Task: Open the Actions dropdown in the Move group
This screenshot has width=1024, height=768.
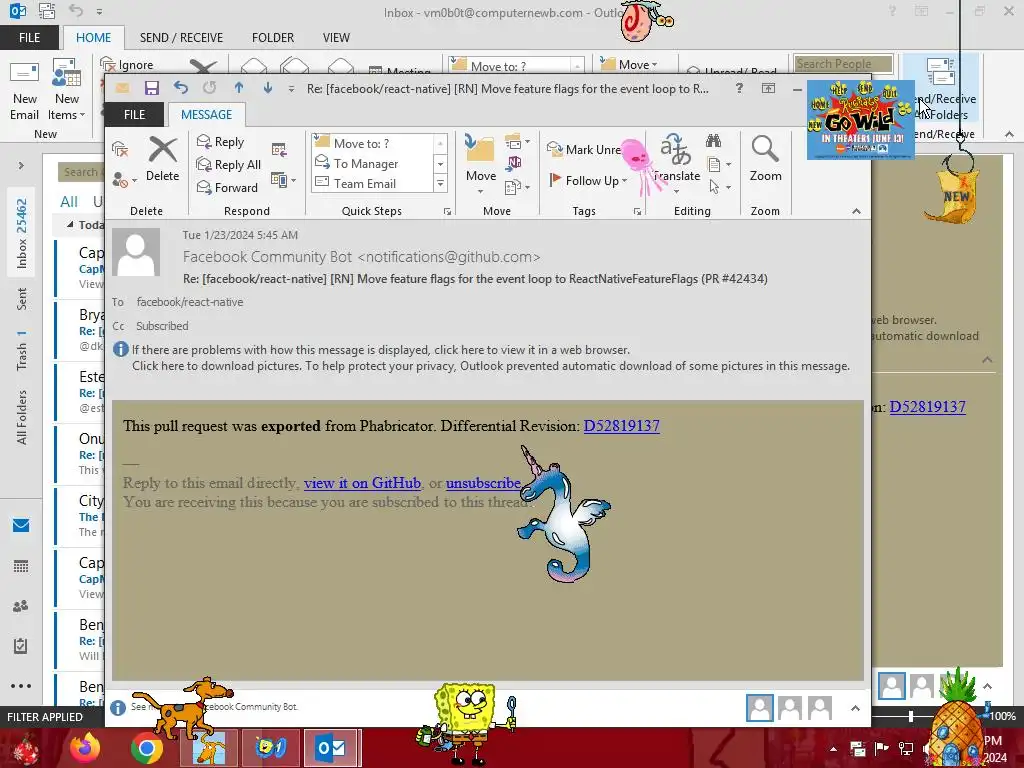Action: pyautogui.click(x=517, y=188)
